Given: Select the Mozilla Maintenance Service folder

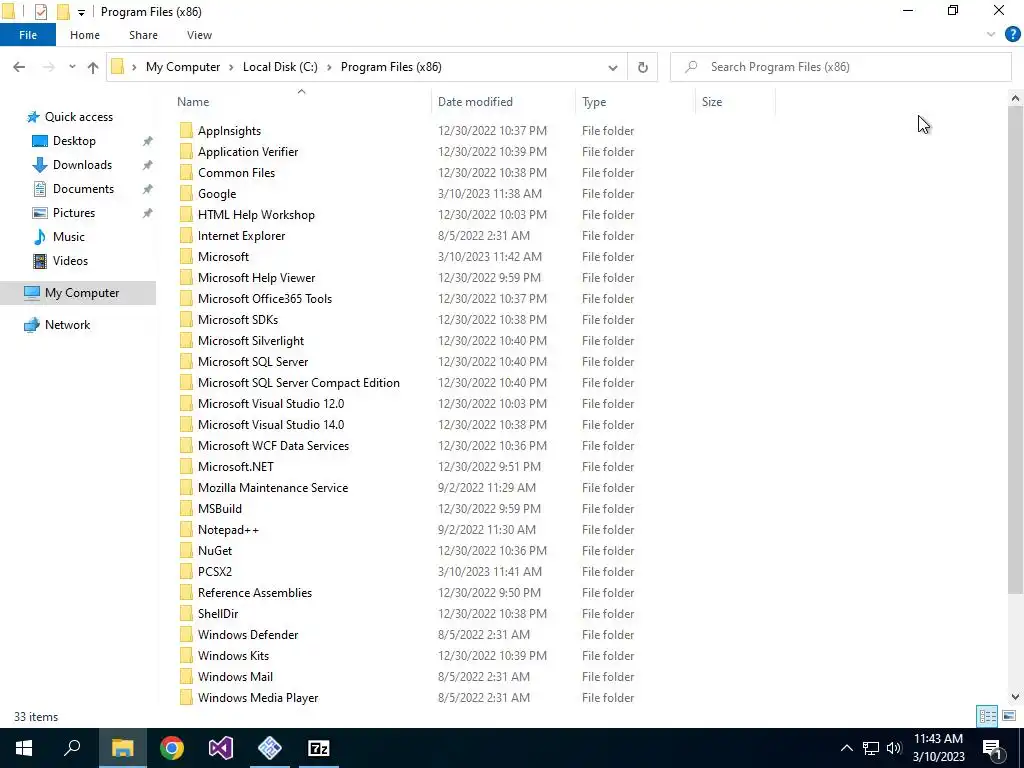Looking at the screenshot, I should point(272,488).
